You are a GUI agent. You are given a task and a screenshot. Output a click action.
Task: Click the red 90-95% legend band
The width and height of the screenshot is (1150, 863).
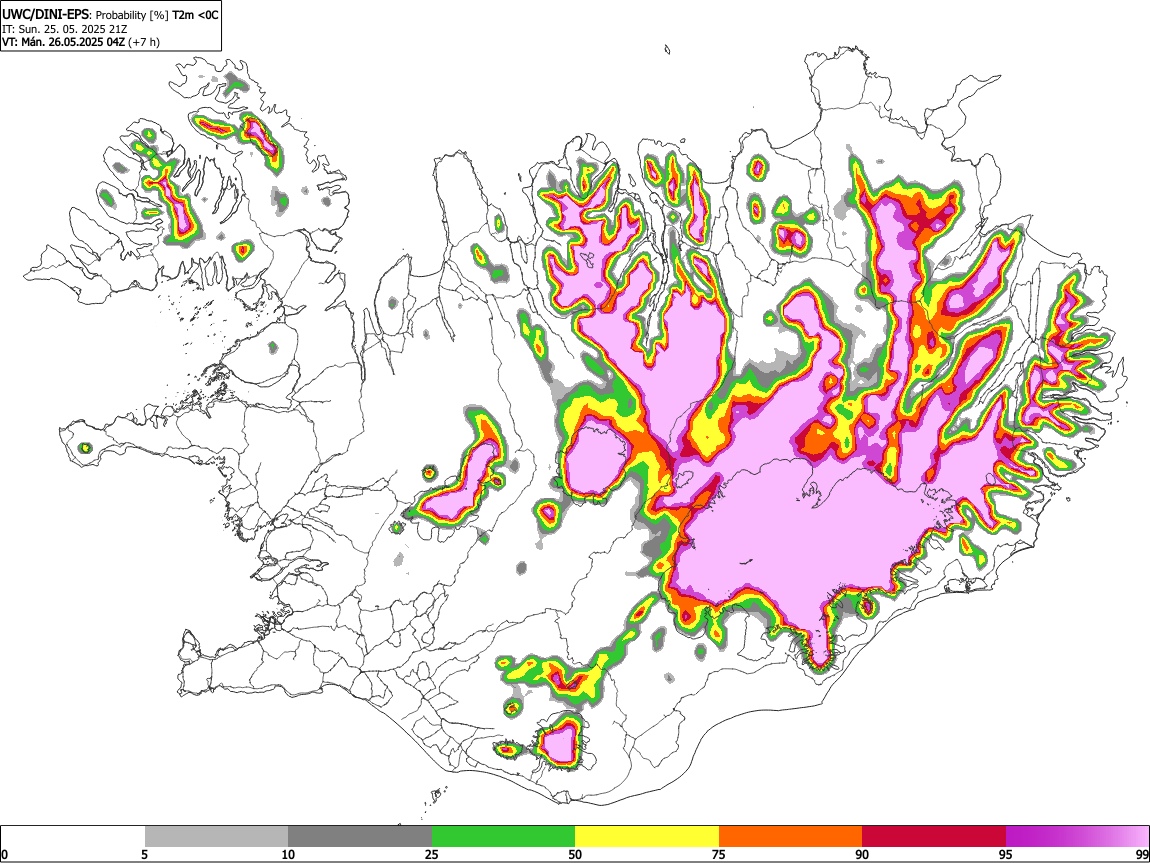(934, 837)
